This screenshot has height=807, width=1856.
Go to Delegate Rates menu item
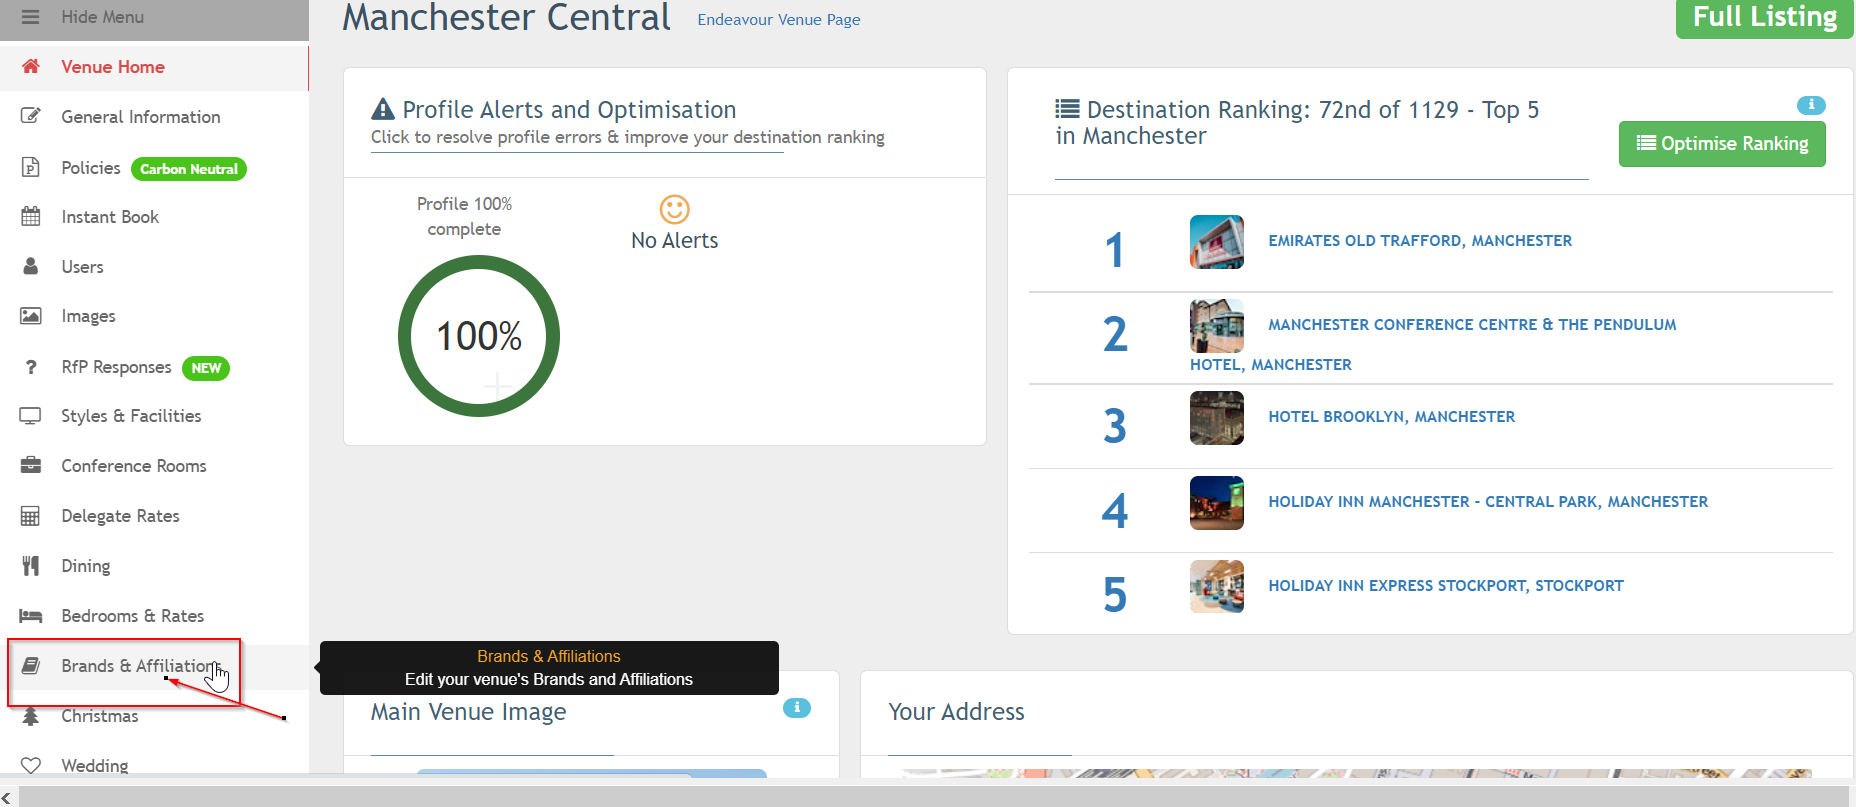[120, 516]
